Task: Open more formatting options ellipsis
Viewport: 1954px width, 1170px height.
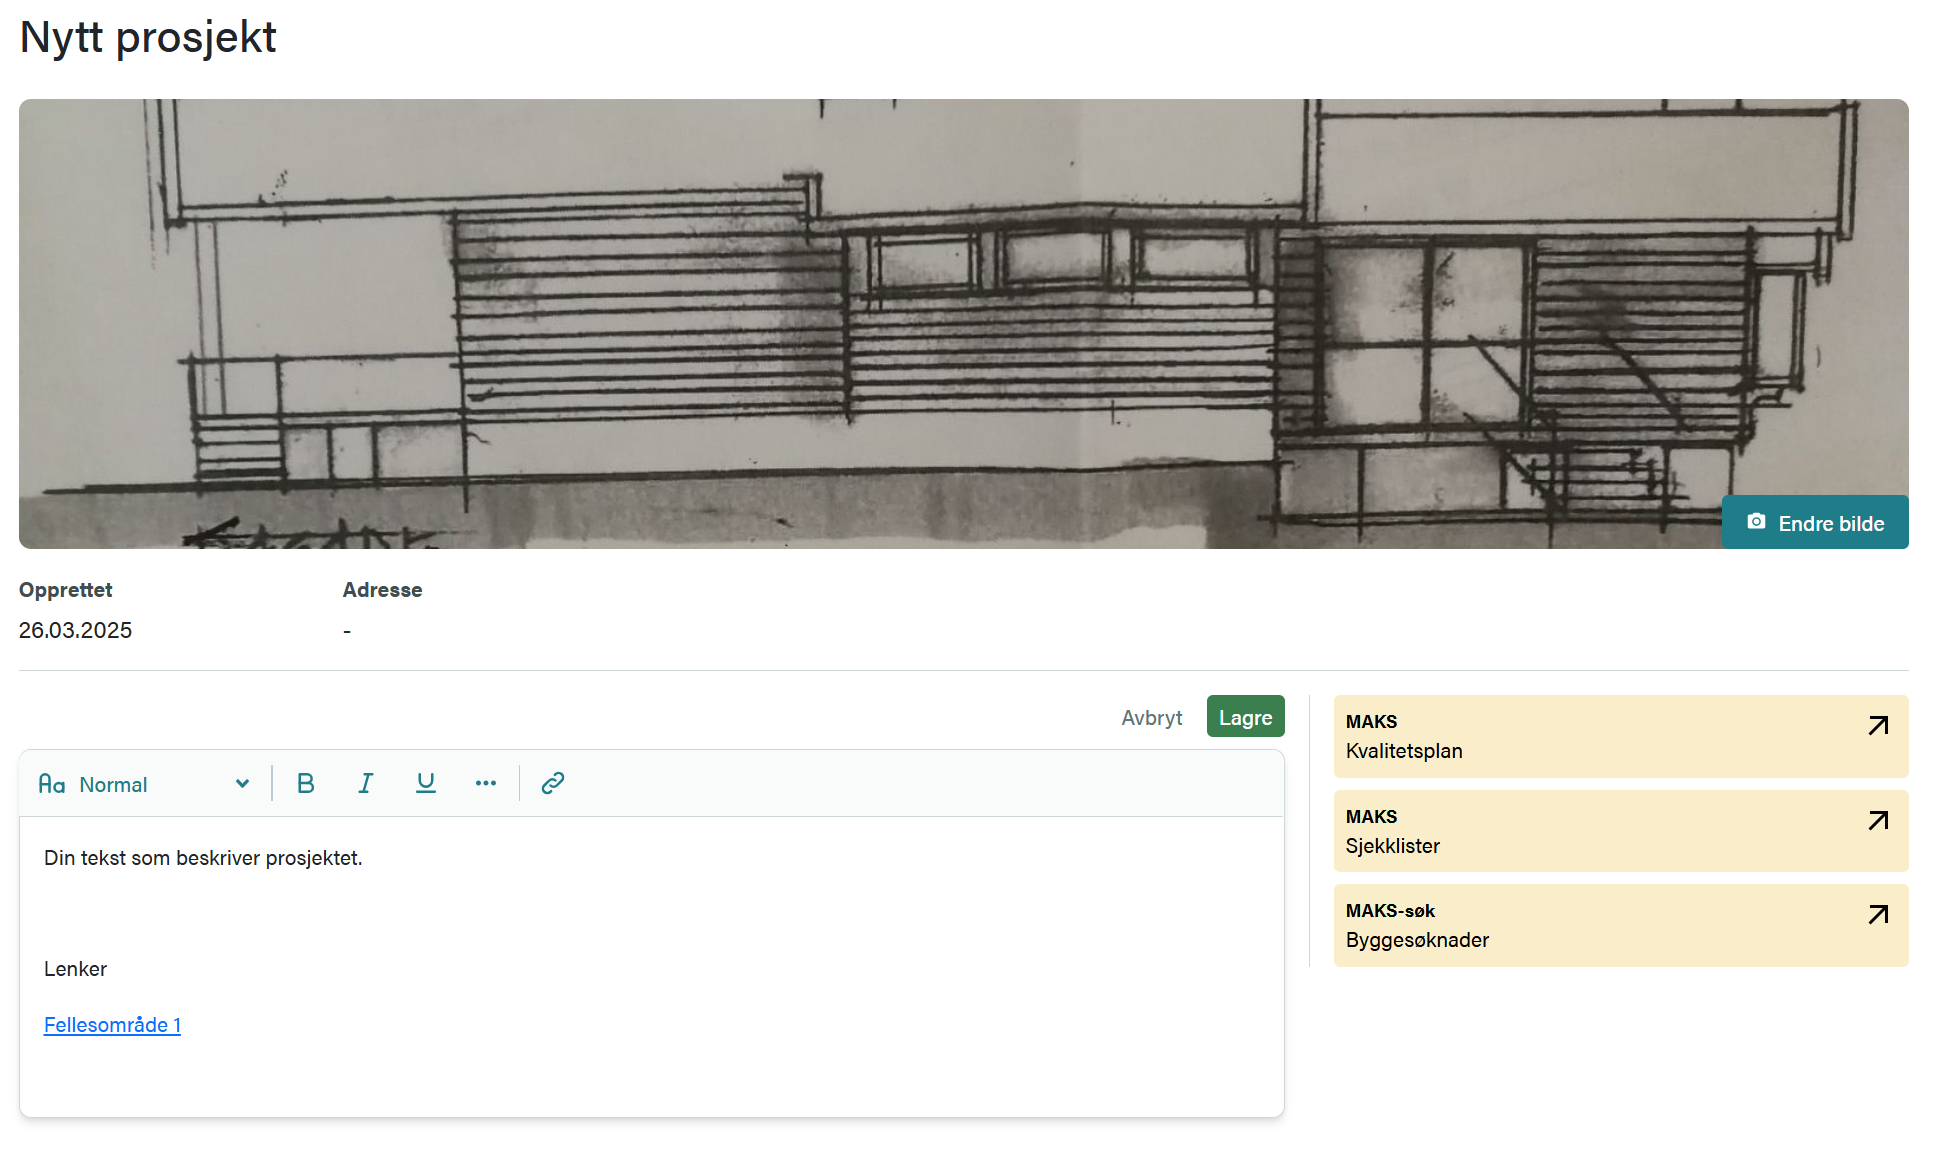Action: tap(486, 784)
